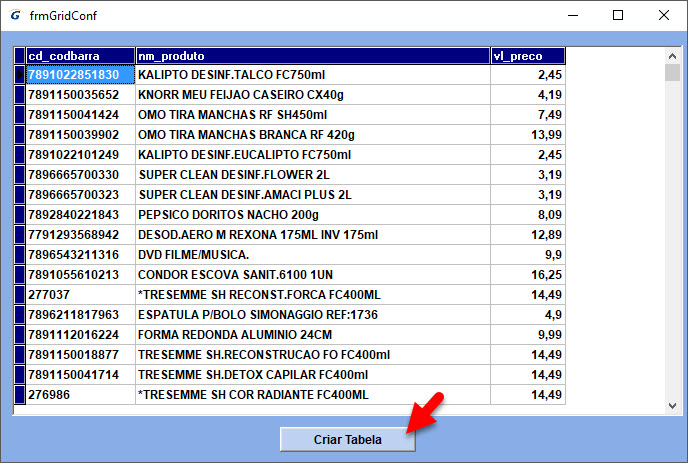Click product DESOD.AERO M REXONA 175ML
The height and width of the screenshot is (463, 688).
click(313, 234)
